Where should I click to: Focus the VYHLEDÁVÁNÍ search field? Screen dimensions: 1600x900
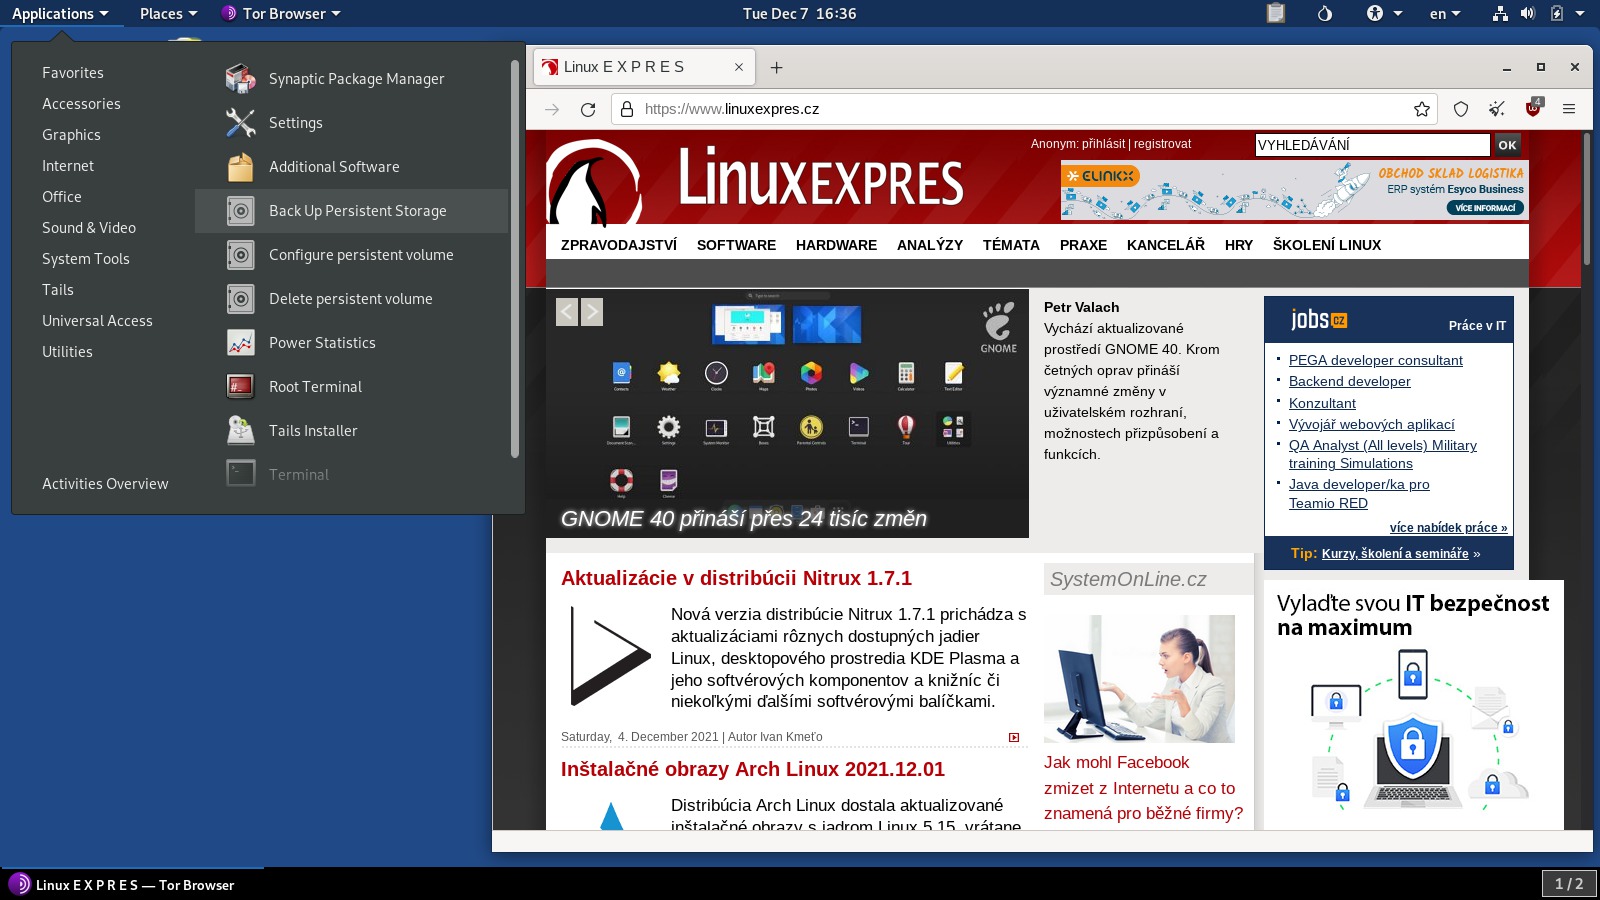(1372, 145)
